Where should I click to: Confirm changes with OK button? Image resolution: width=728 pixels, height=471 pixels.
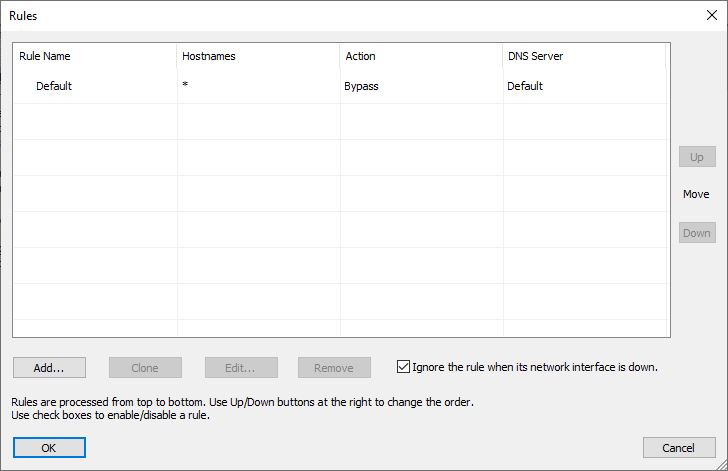[49, 448]
